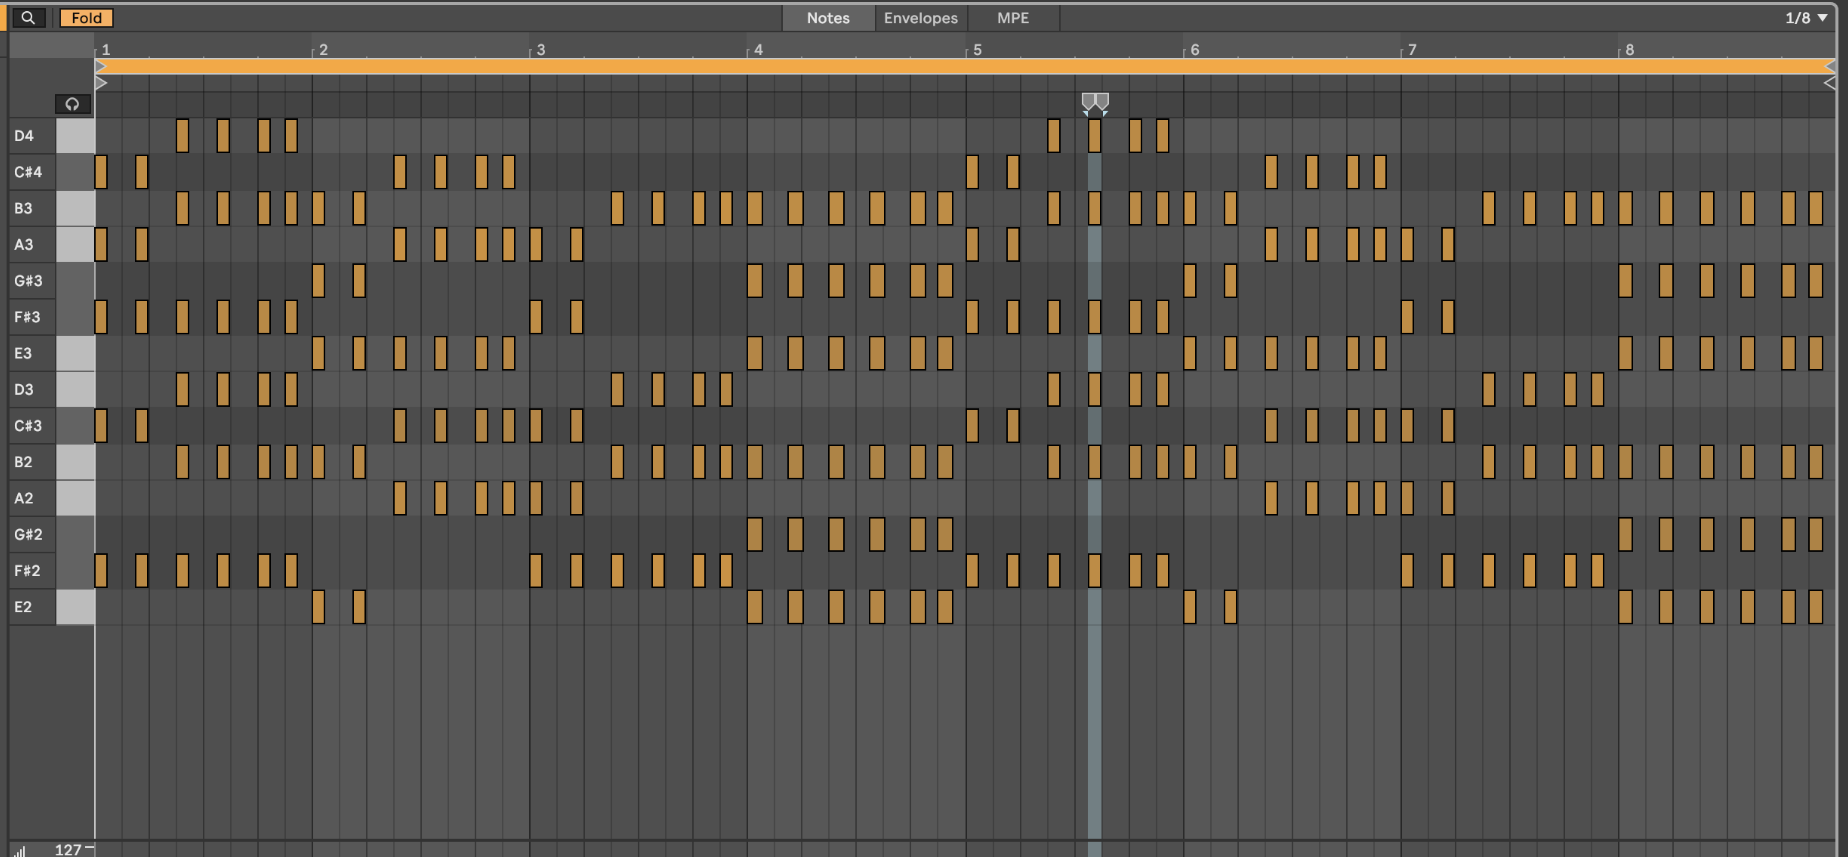Select the last B3 note in bar 8

tap(1816, 208)
